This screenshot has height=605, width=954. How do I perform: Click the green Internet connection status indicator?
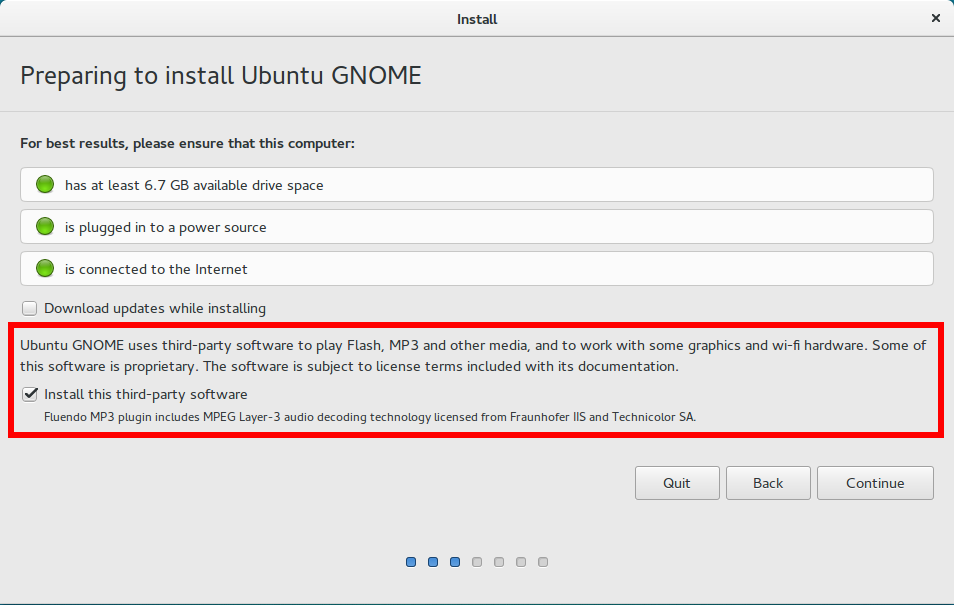point(45,268)
